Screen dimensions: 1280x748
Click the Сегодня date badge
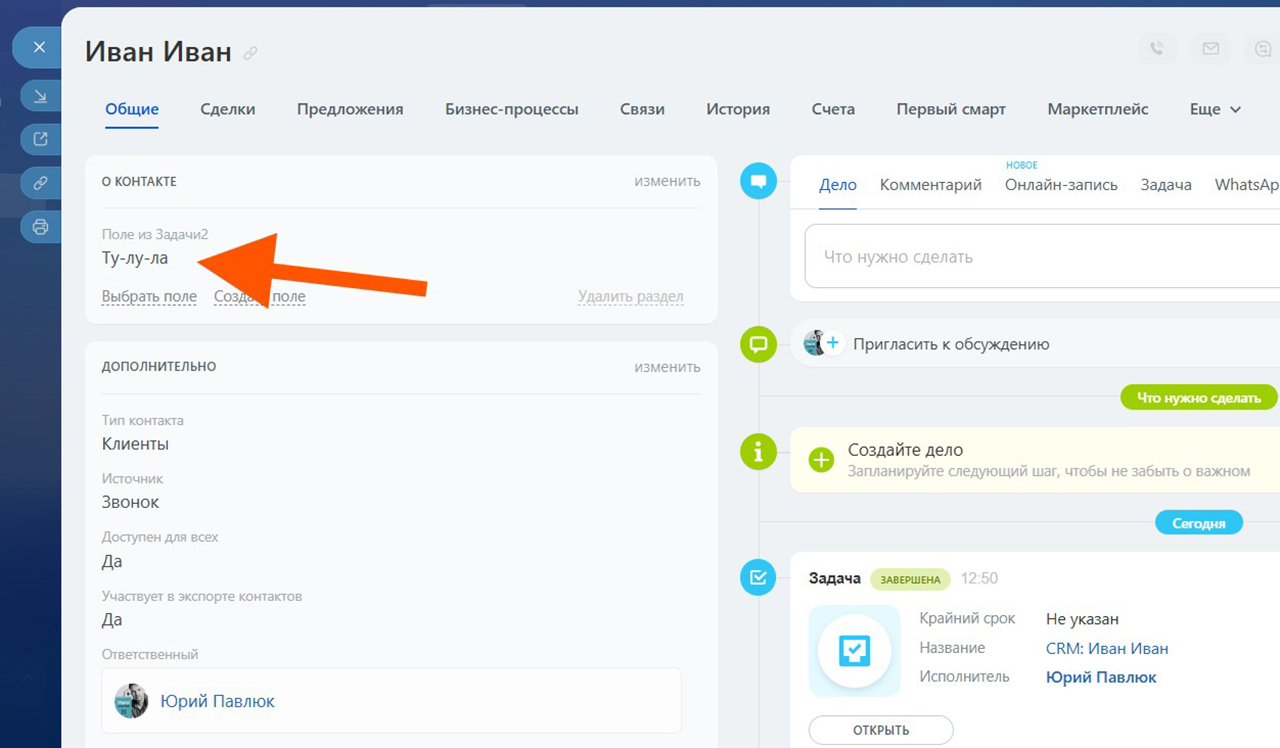pos(1199,522)
